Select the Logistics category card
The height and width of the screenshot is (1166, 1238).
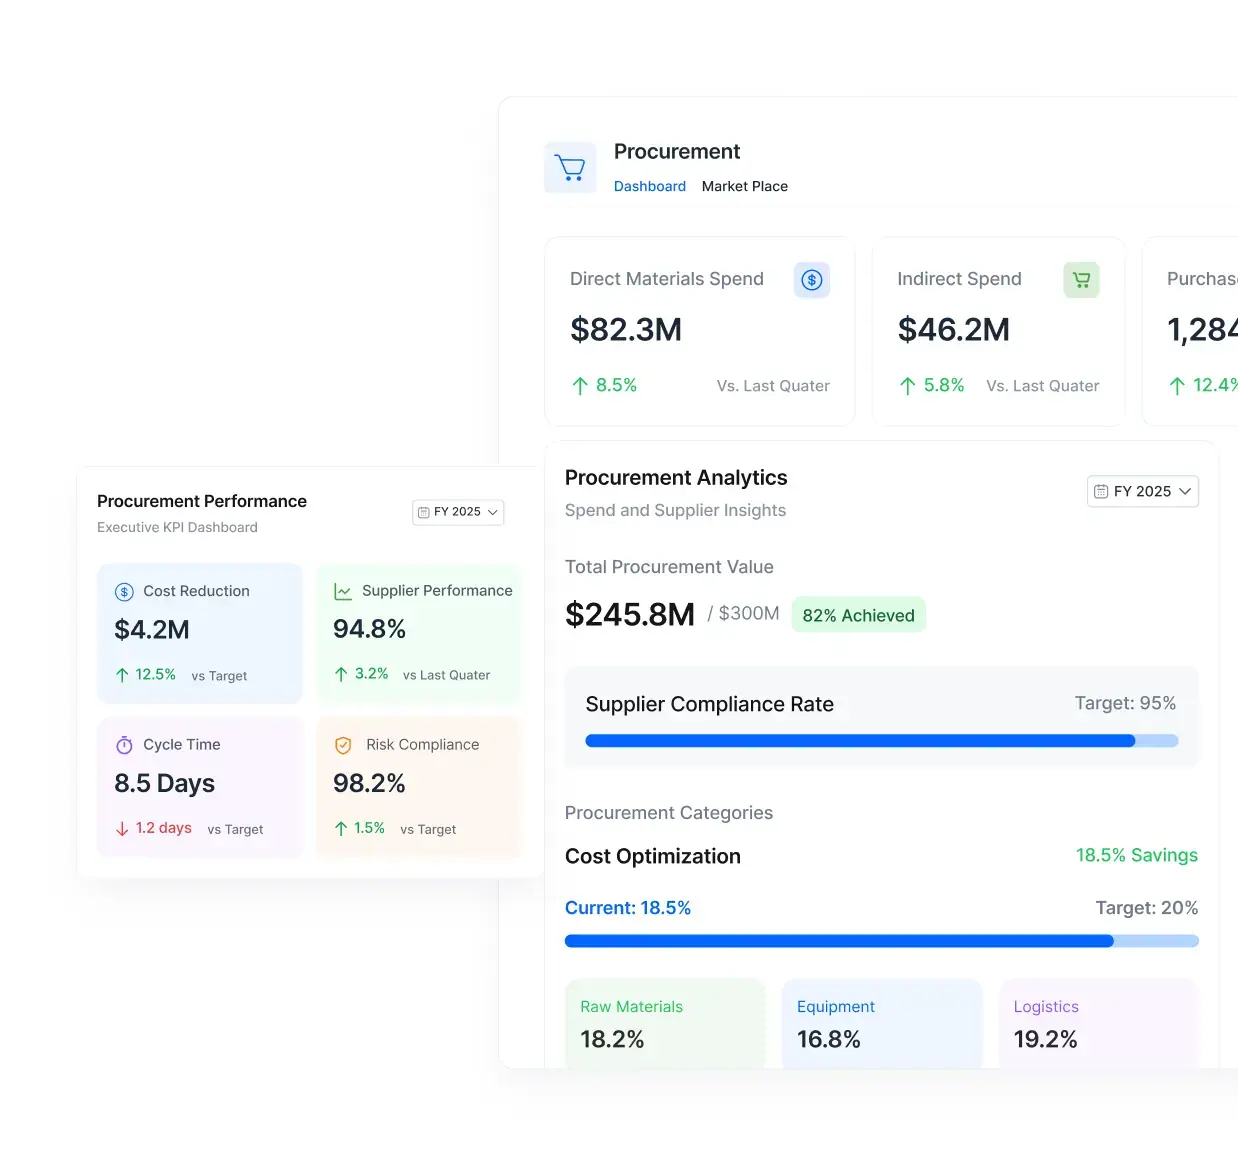click(x=1098, y=1023)
